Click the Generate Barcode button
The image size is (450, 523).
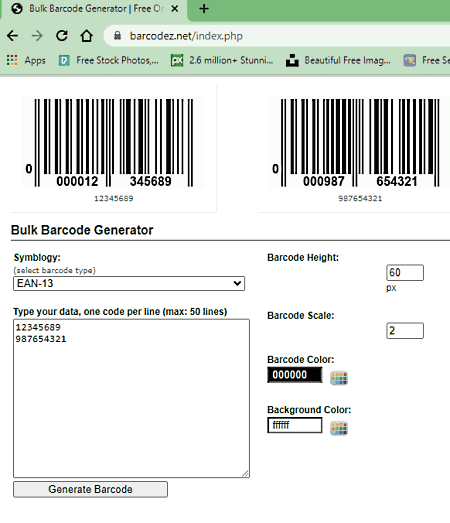(90, 489)
